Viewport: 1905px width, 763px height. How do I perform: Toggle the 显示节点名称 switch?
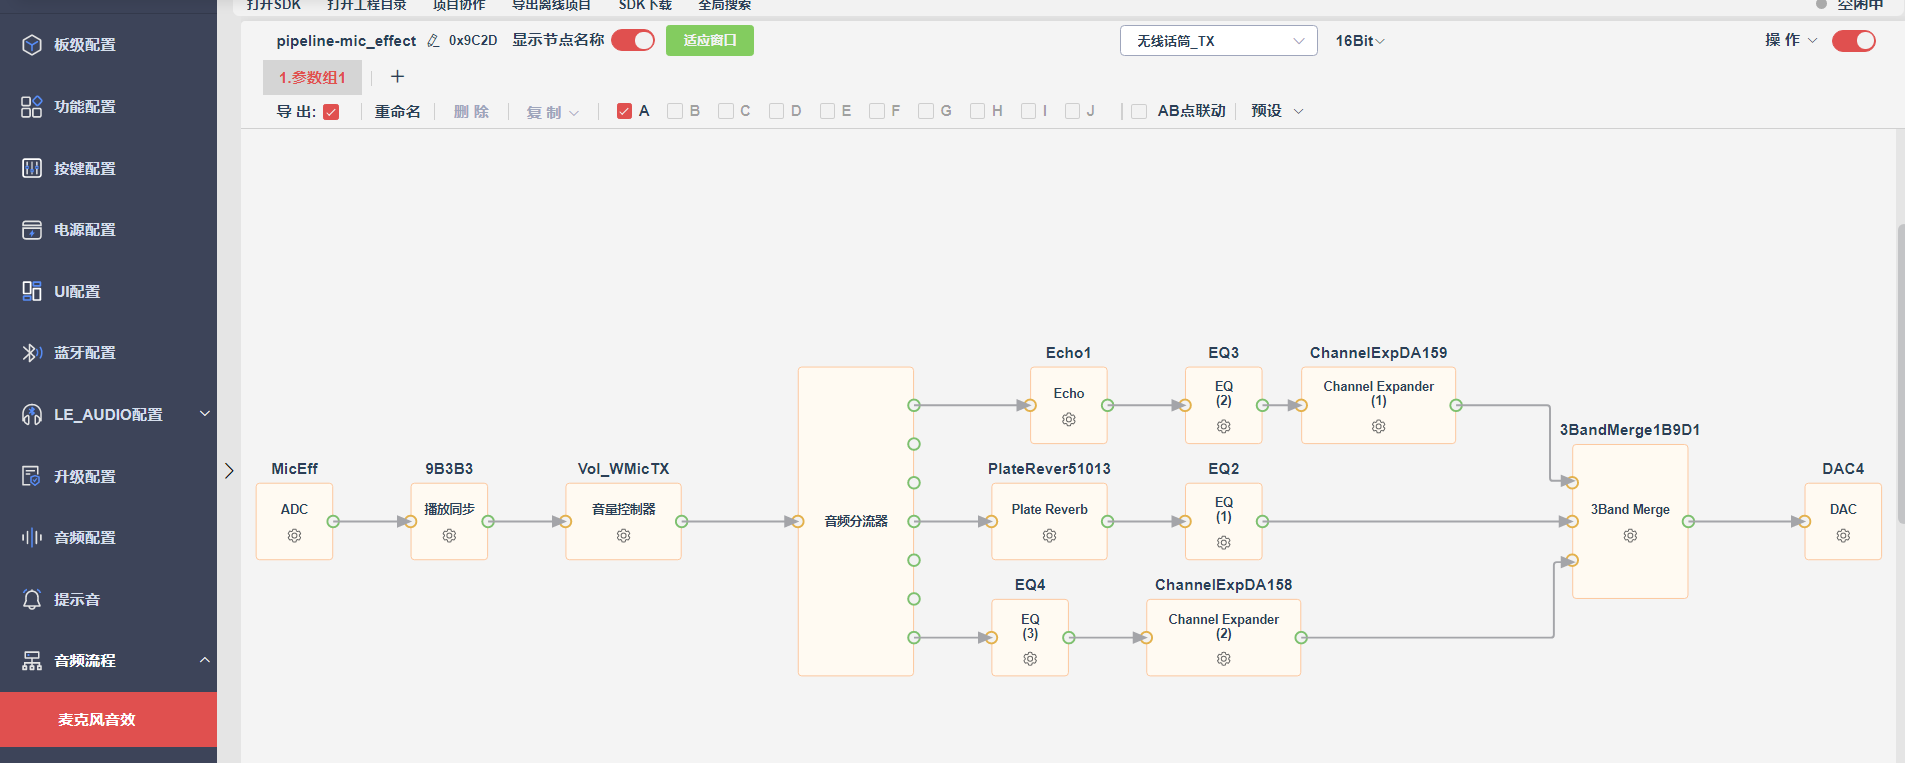coord(633,40)
